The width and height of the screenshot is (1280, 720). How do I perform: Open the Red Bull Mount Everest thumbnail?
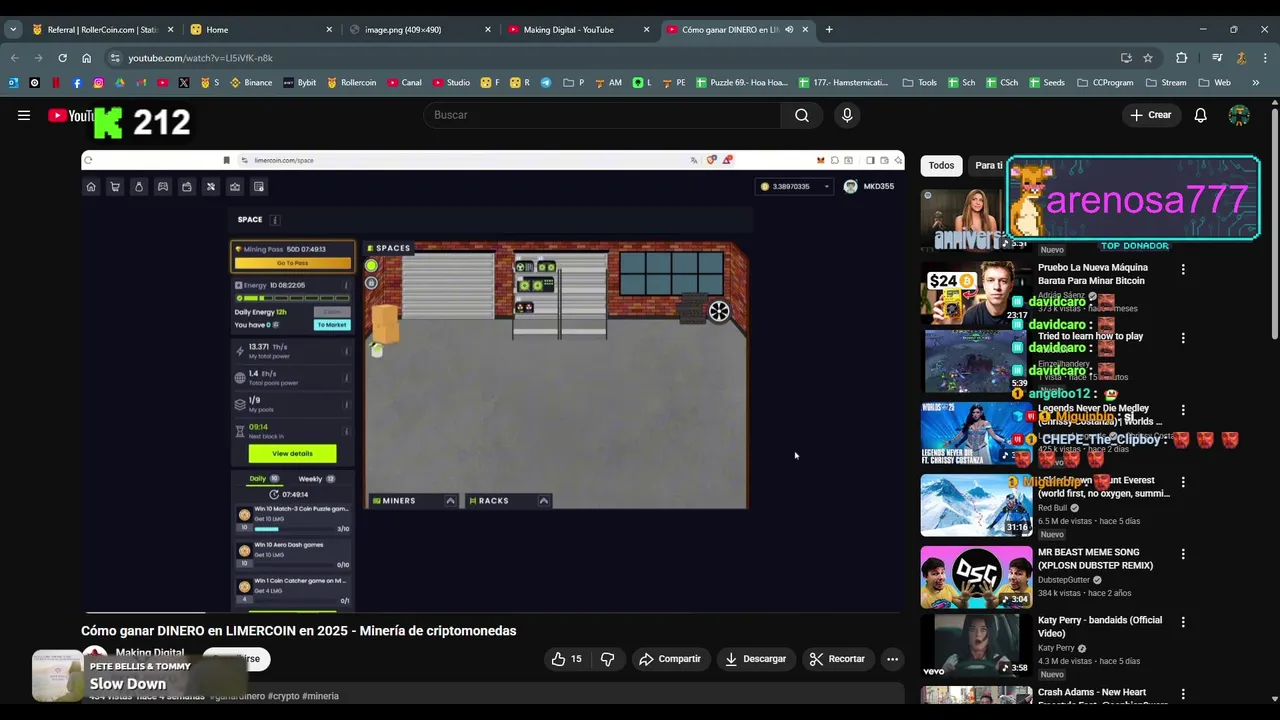point(976,506)
